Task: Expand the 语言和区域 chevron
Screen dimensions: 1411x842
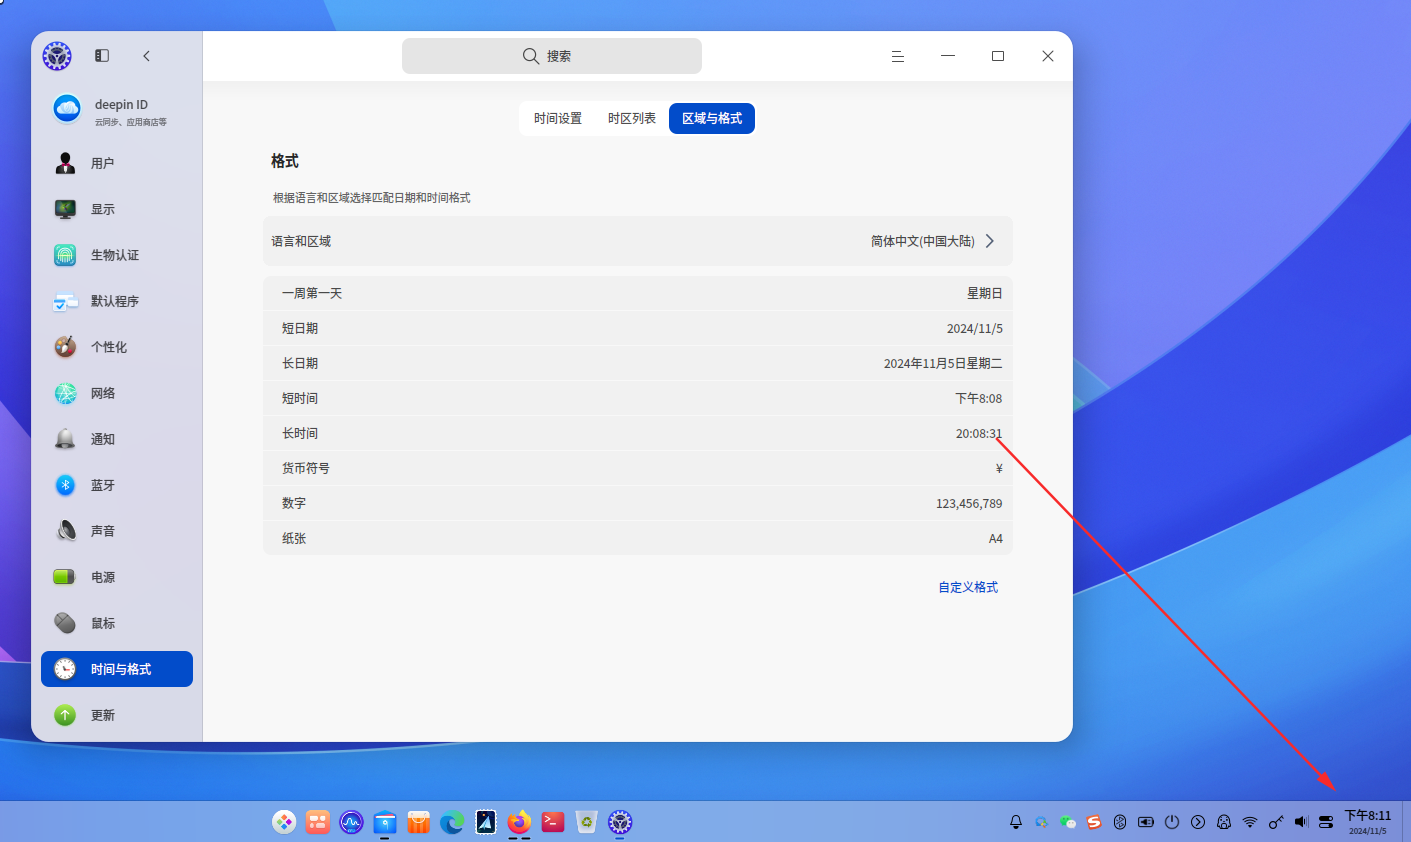Action: [990, 241]
